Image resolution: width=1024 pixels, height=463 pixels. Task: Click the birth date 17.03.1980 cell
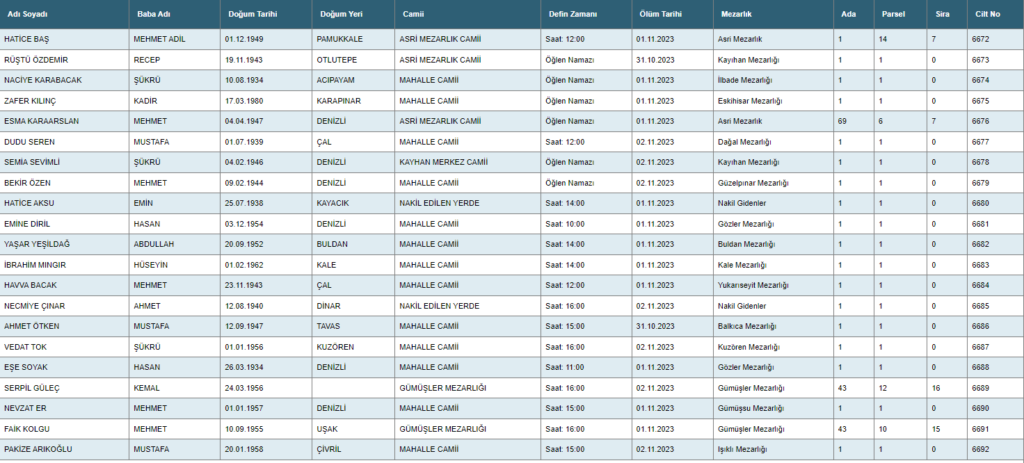point(243,101)
